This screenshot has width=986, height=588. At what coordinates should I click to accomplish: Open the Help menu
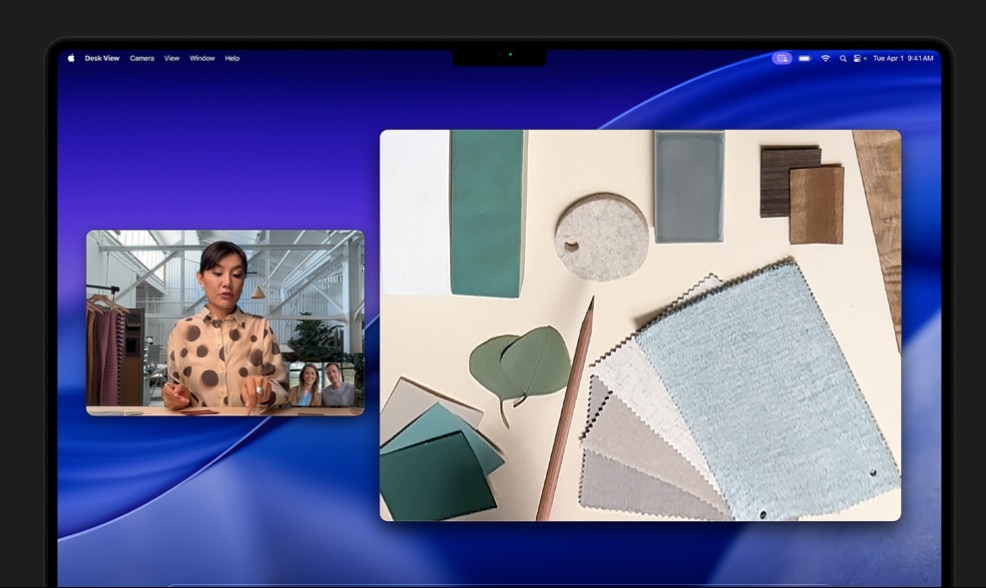click(x=232, y=58)
